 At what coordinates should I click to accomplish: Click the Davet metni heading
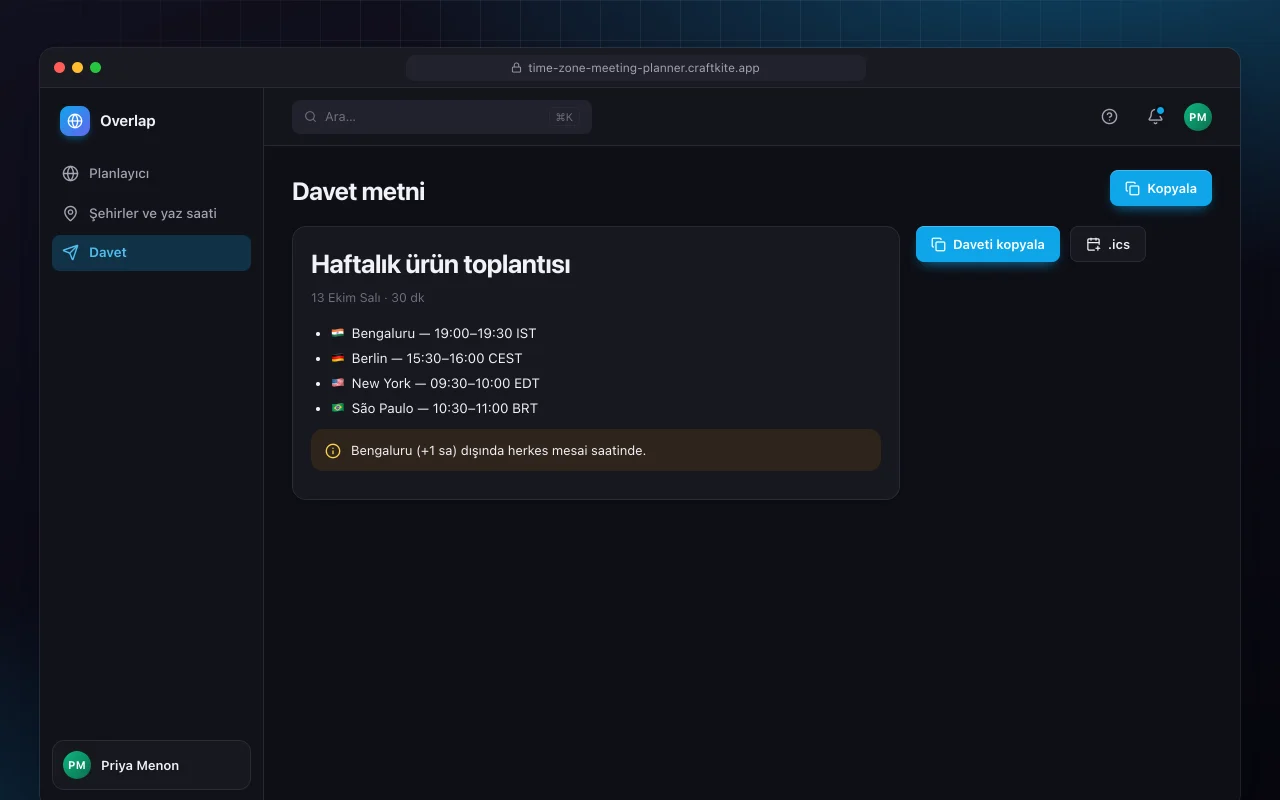point(358,191)
